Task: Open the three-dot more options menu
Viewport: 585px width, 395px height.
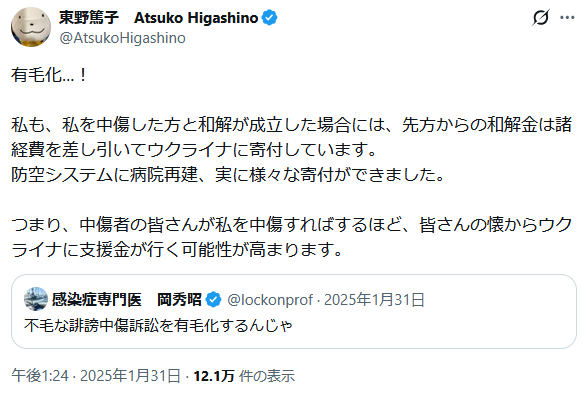Action: pyautogui.click(x=567, y=17)
